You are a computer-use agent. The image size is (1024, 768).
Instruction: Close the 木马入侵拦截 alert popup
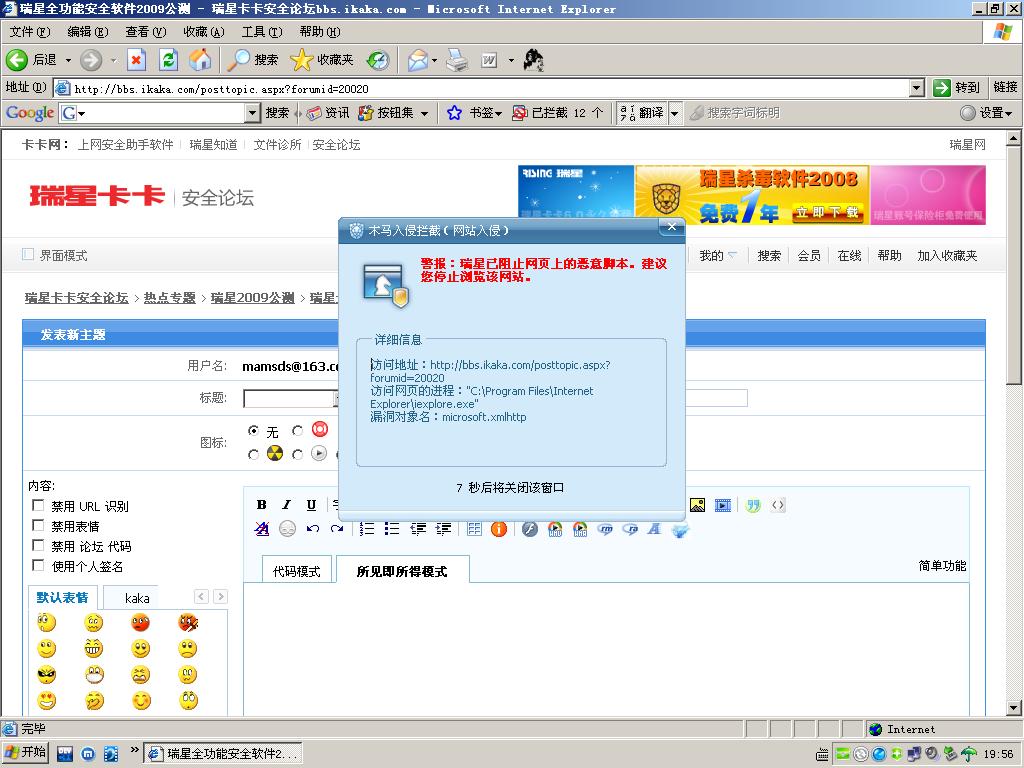tap(671, 227)
